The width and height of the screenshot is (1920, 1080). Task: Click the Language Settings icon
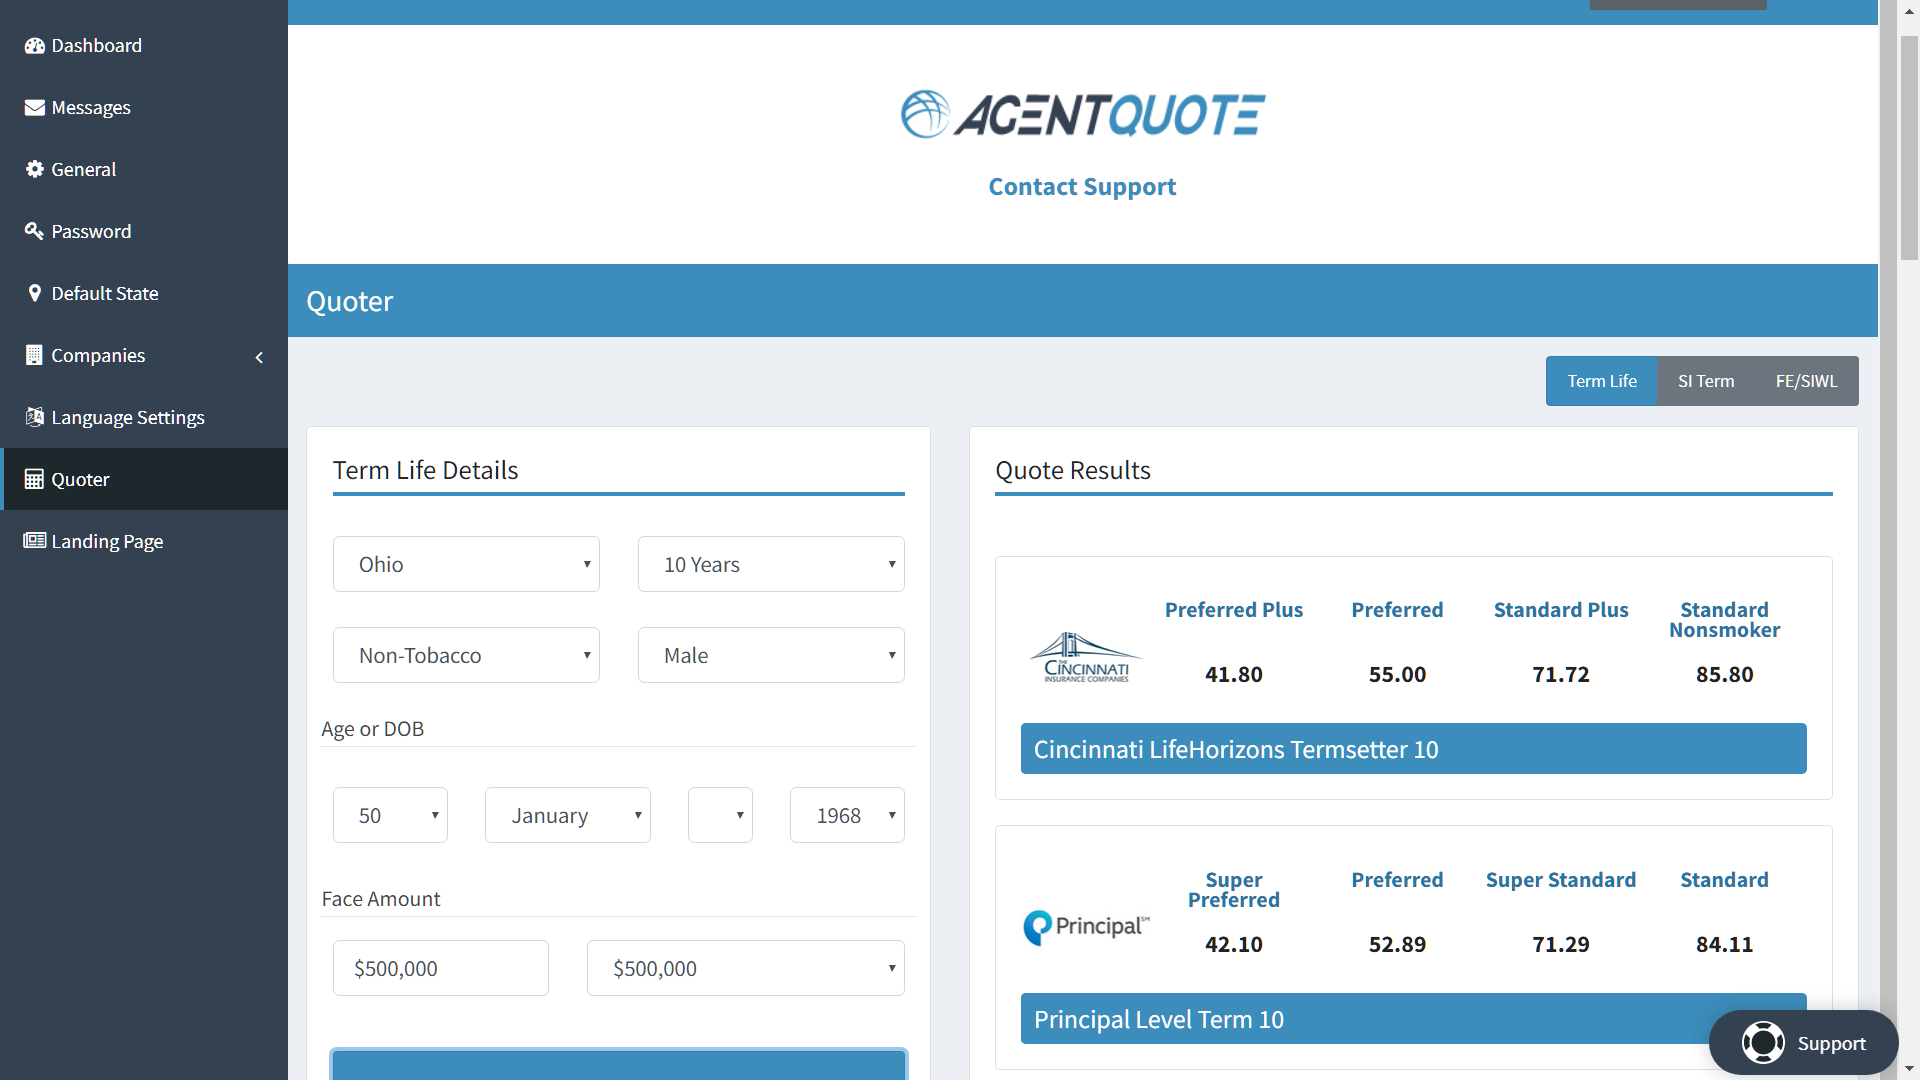(x=35, y=418)
